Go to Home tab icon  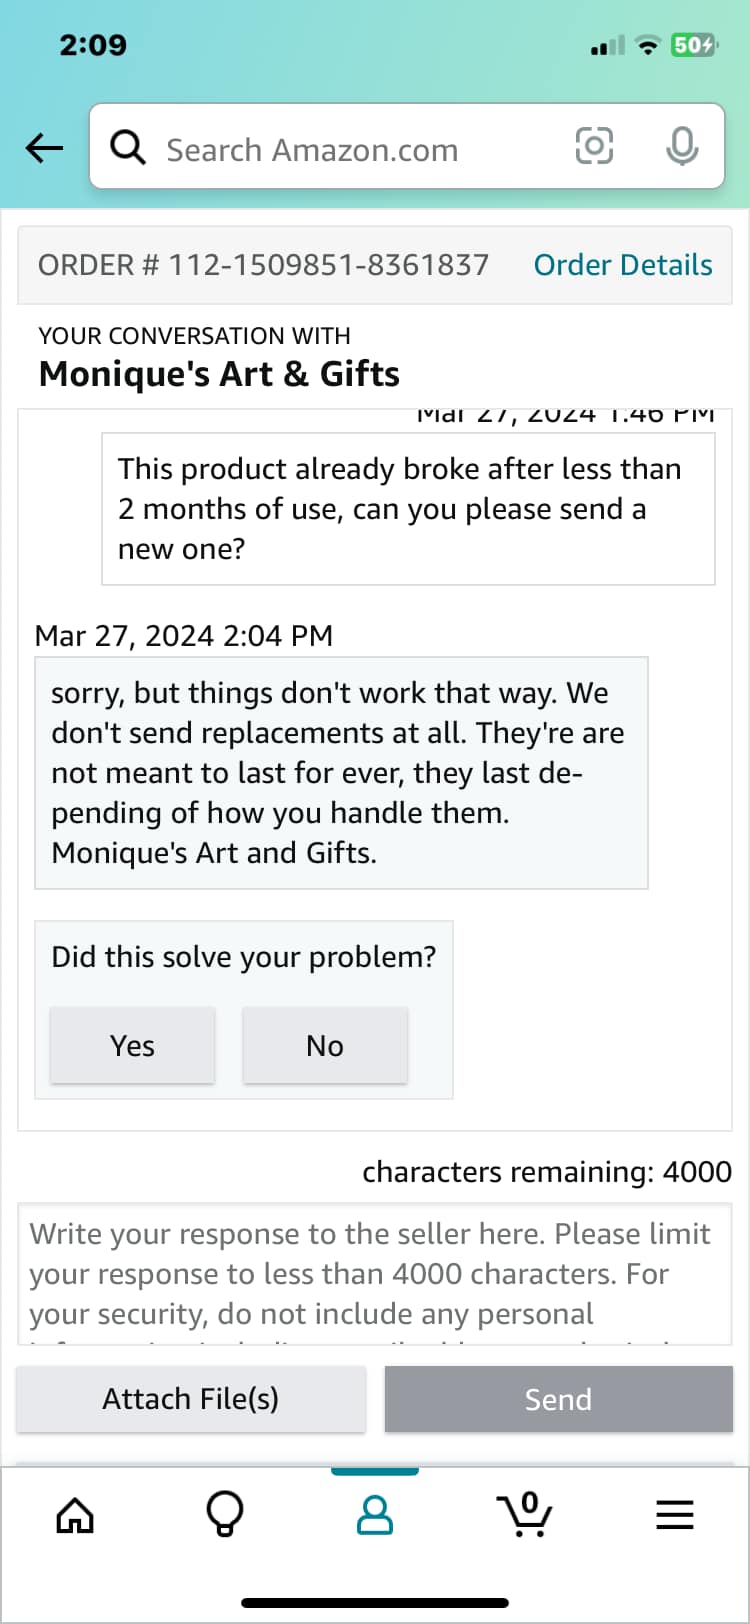point(75,1515)
